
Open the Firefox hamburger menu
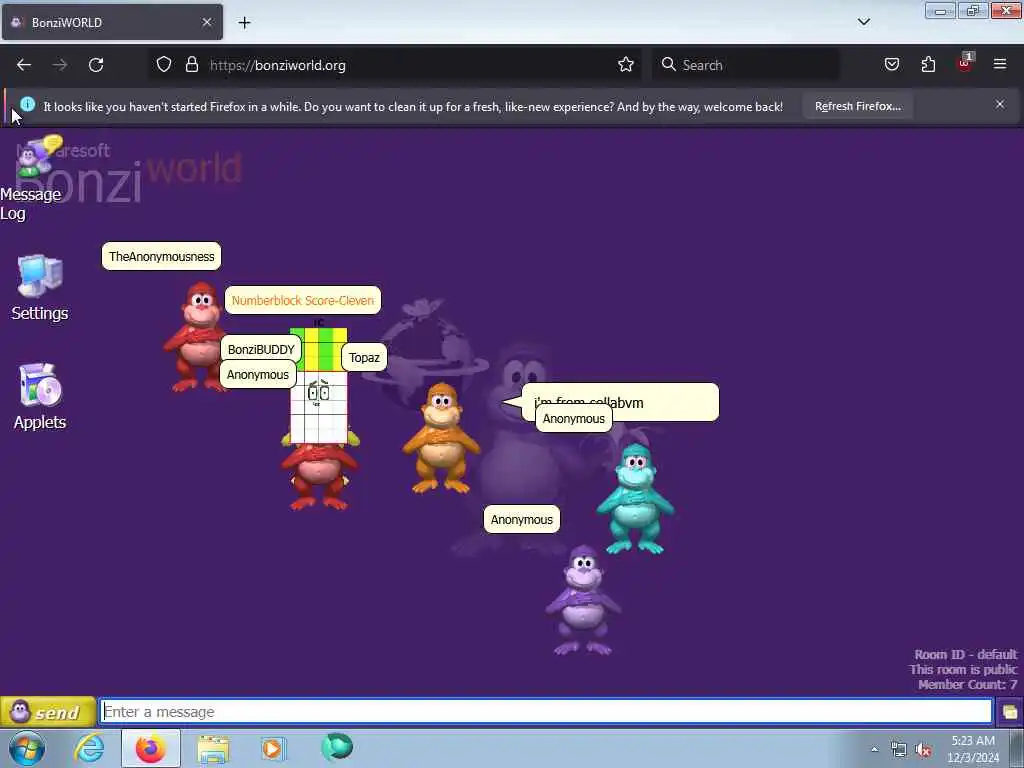point(1000,64)
